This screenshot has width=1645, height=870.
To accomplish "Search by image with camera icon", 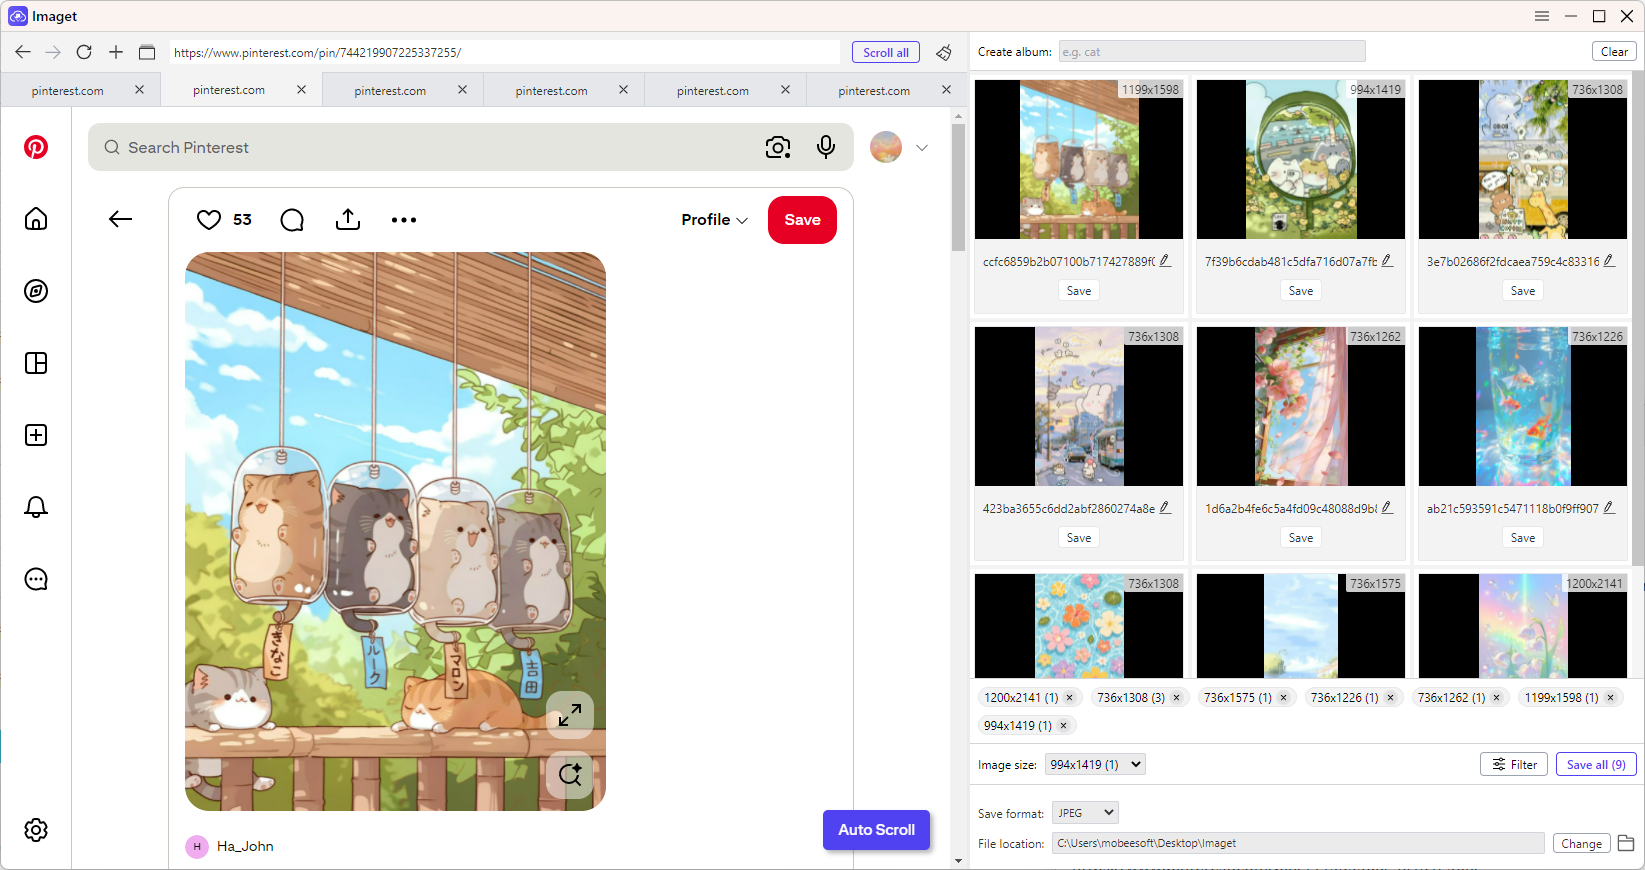I will coord(778,147).
